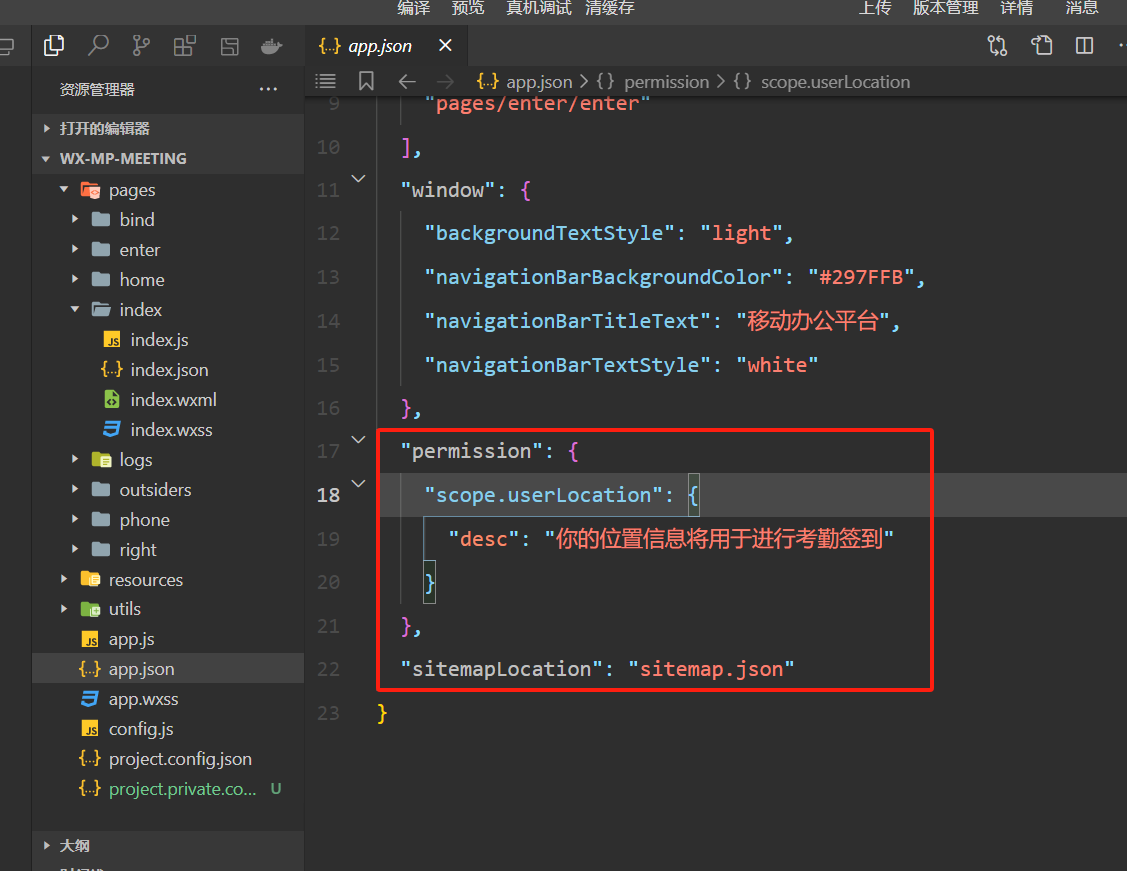The height and width of the screenshot is (871, 1127).
Task: Open index.wxml file in tree
Action: click(172, 400)
